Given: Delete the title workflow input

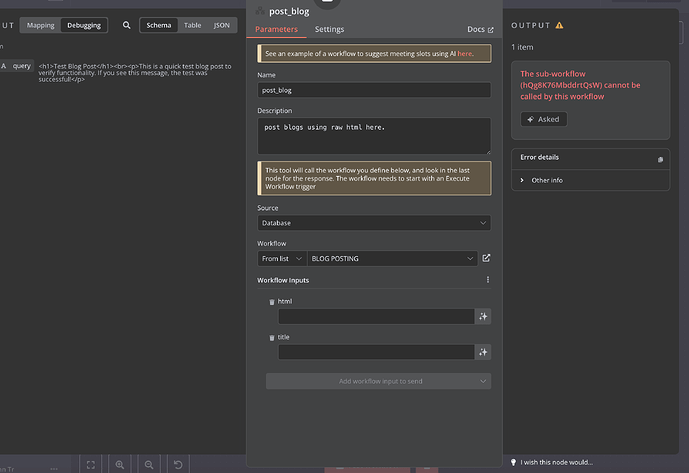Looking at the screenshot, I should coord(272,337).
